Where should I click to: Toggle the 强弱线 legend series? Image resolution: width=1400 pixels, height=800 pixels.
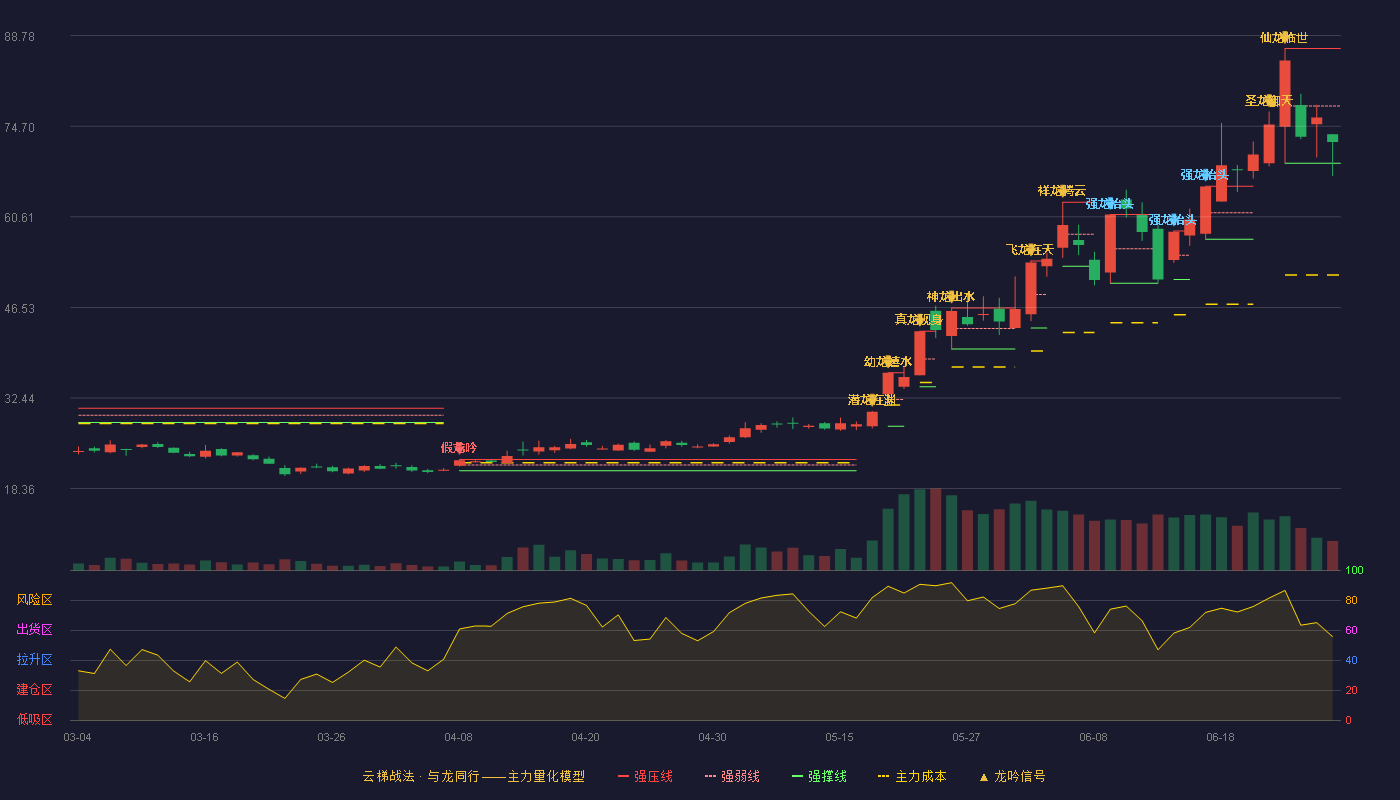(x=732, y=776)
